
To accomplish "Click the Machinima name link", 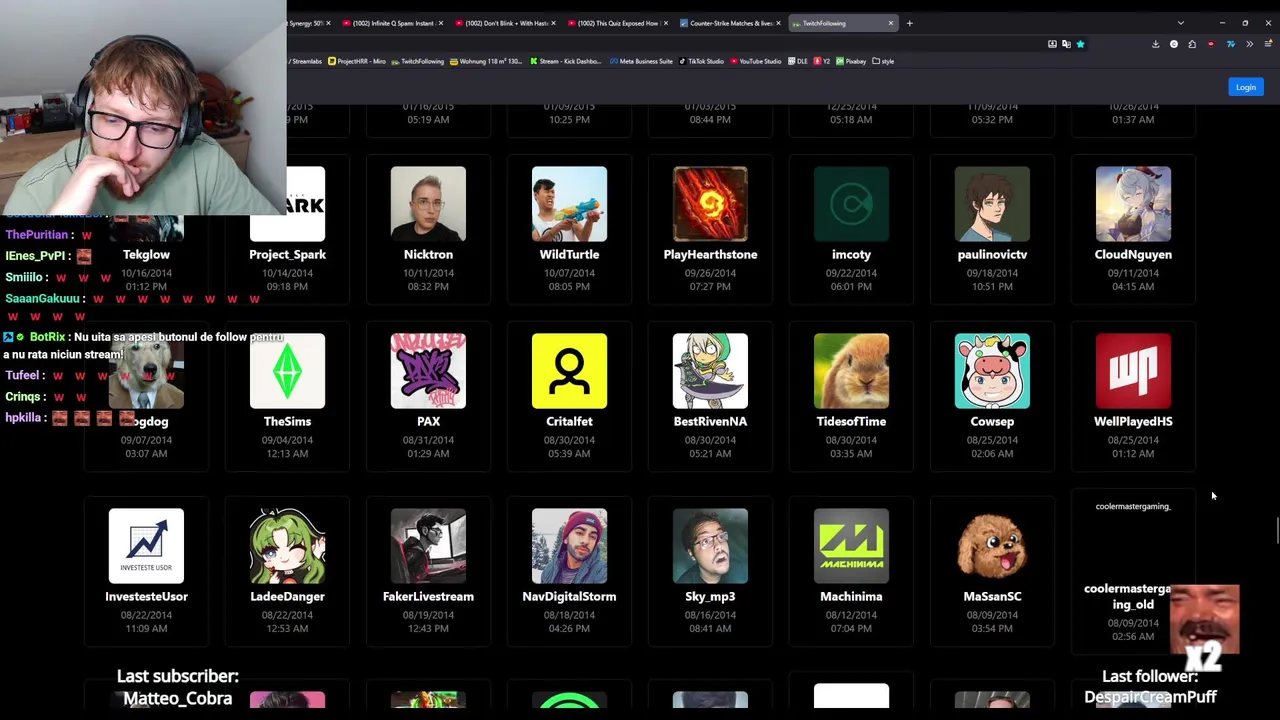I will click(x=851, y=596).
